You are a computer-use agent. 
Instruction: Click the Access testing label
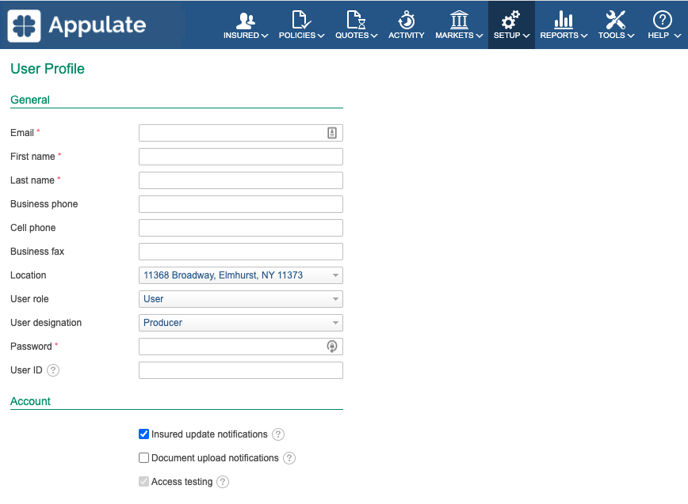pyautogui.click(x=182, y=482)
